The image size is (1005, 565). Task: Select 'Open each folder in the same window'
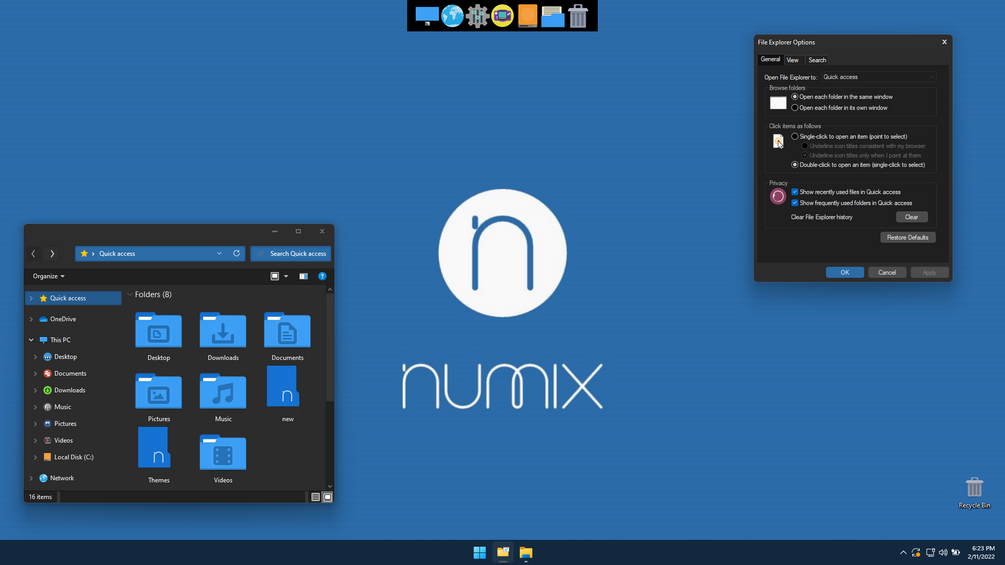[795, 97]
